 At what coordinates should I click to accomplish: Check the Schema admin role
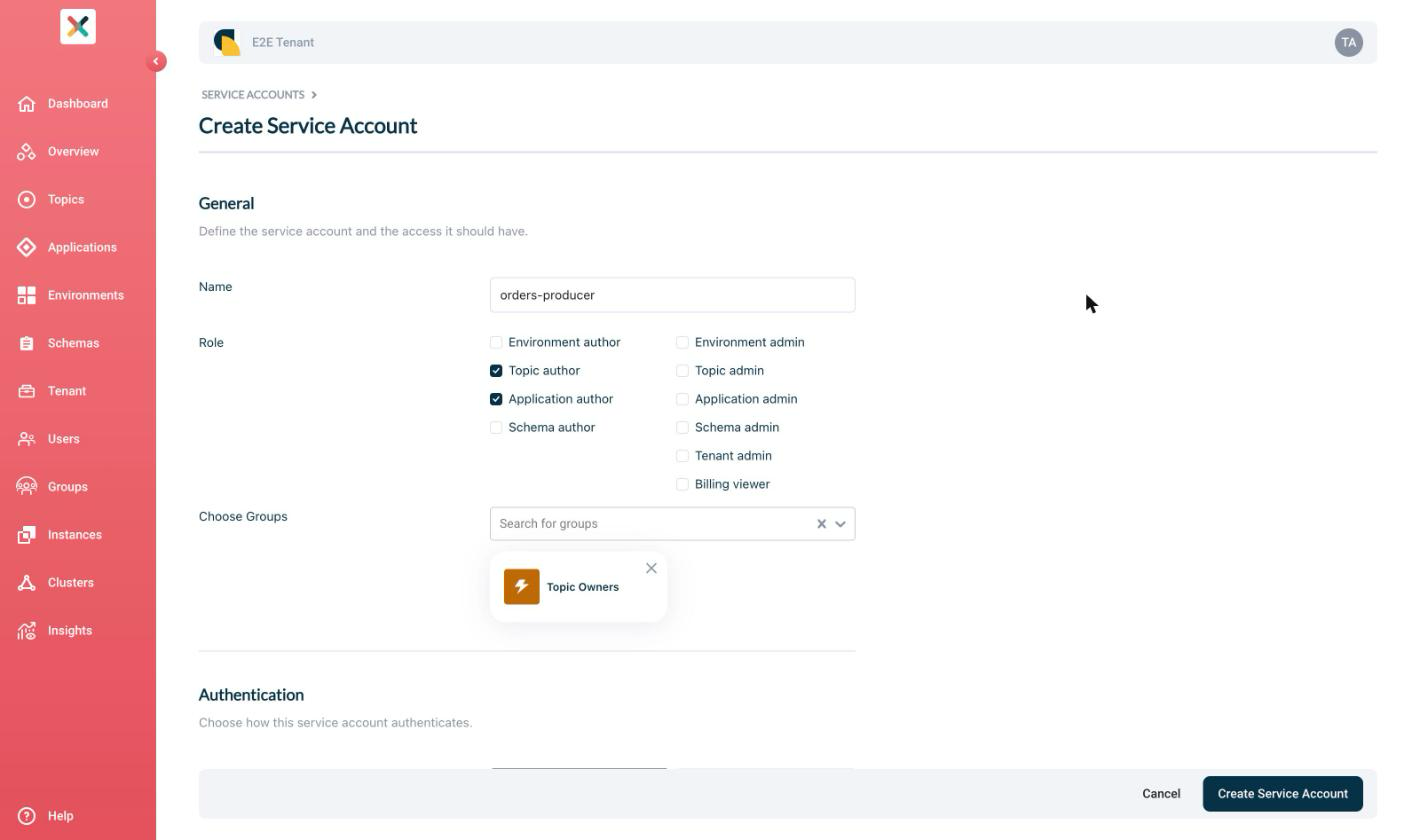click(682, 428)
